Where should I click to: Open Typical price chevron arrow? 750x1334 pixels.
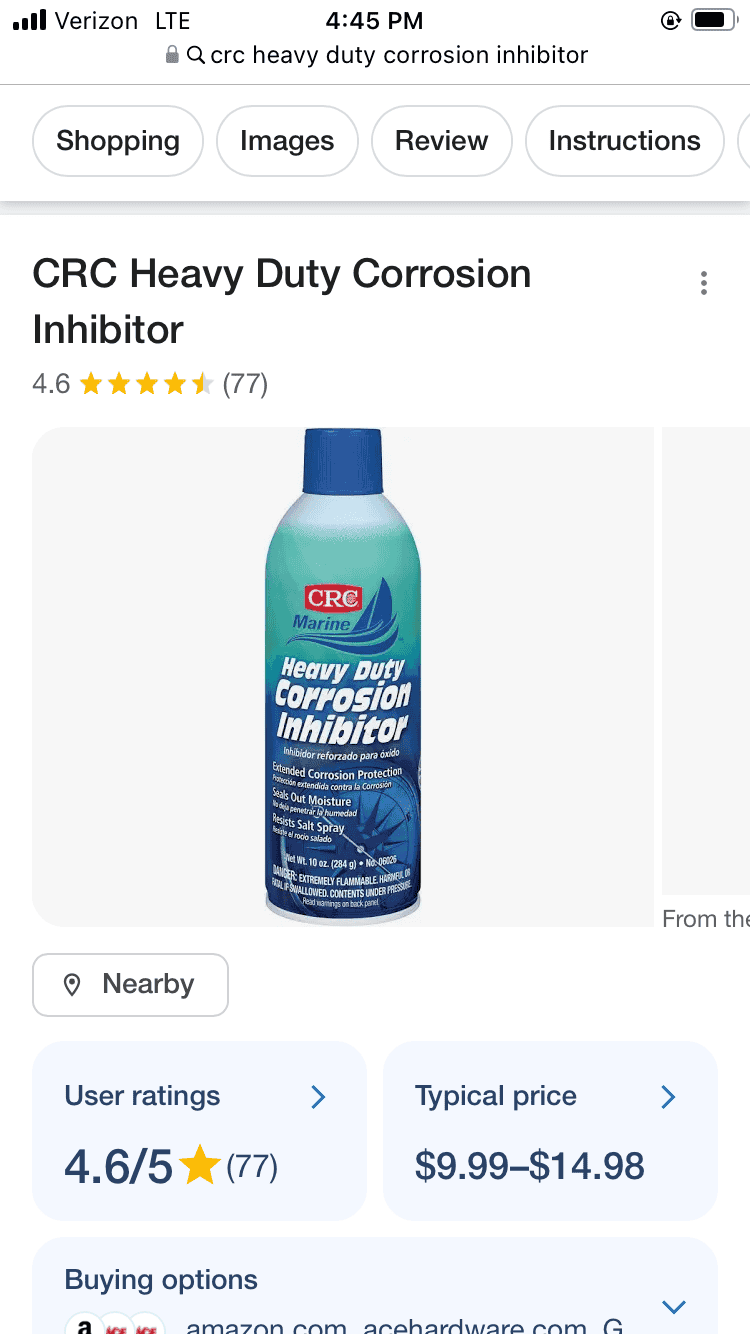(668, 1097)
